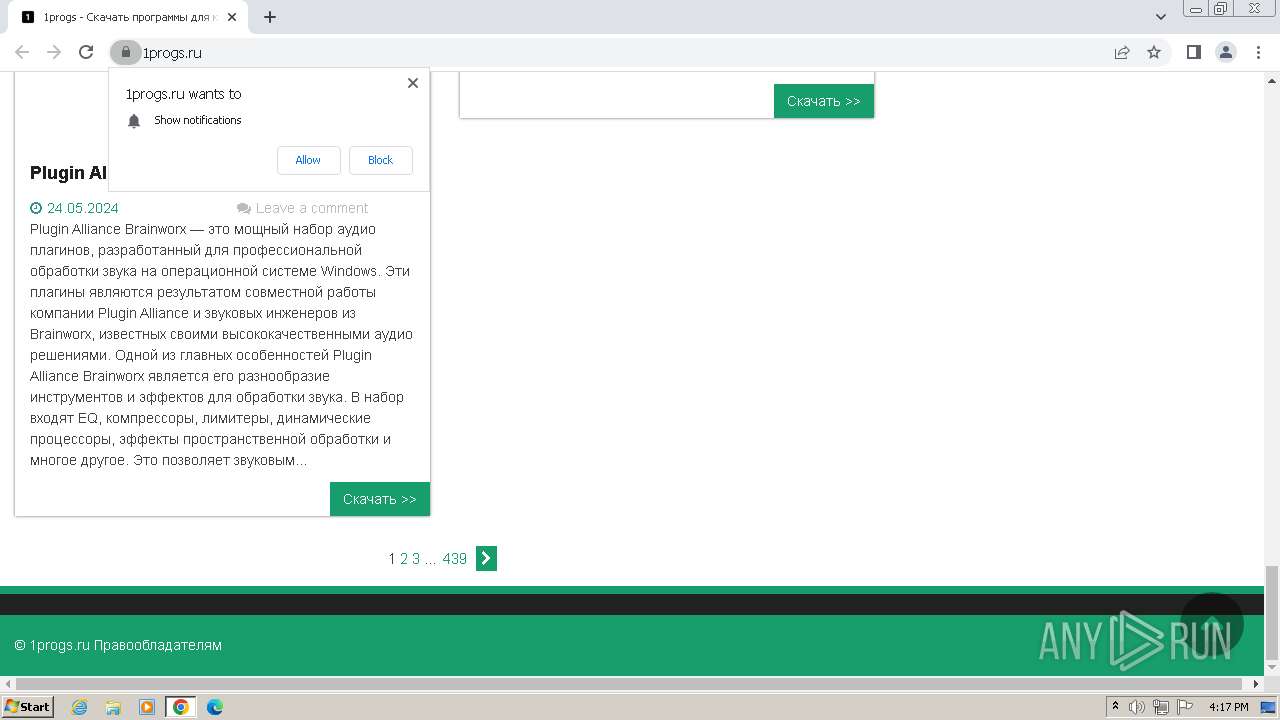Click the share page icon
Screen dimensions: 1280x720
click(1122, 52)
